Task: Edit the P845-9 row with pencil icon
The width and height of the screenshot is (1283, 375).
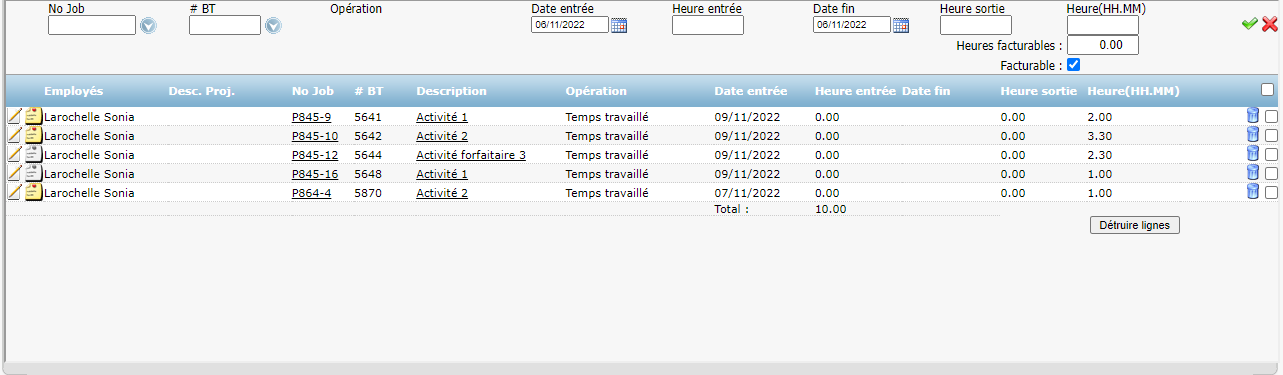Action: 14,116
